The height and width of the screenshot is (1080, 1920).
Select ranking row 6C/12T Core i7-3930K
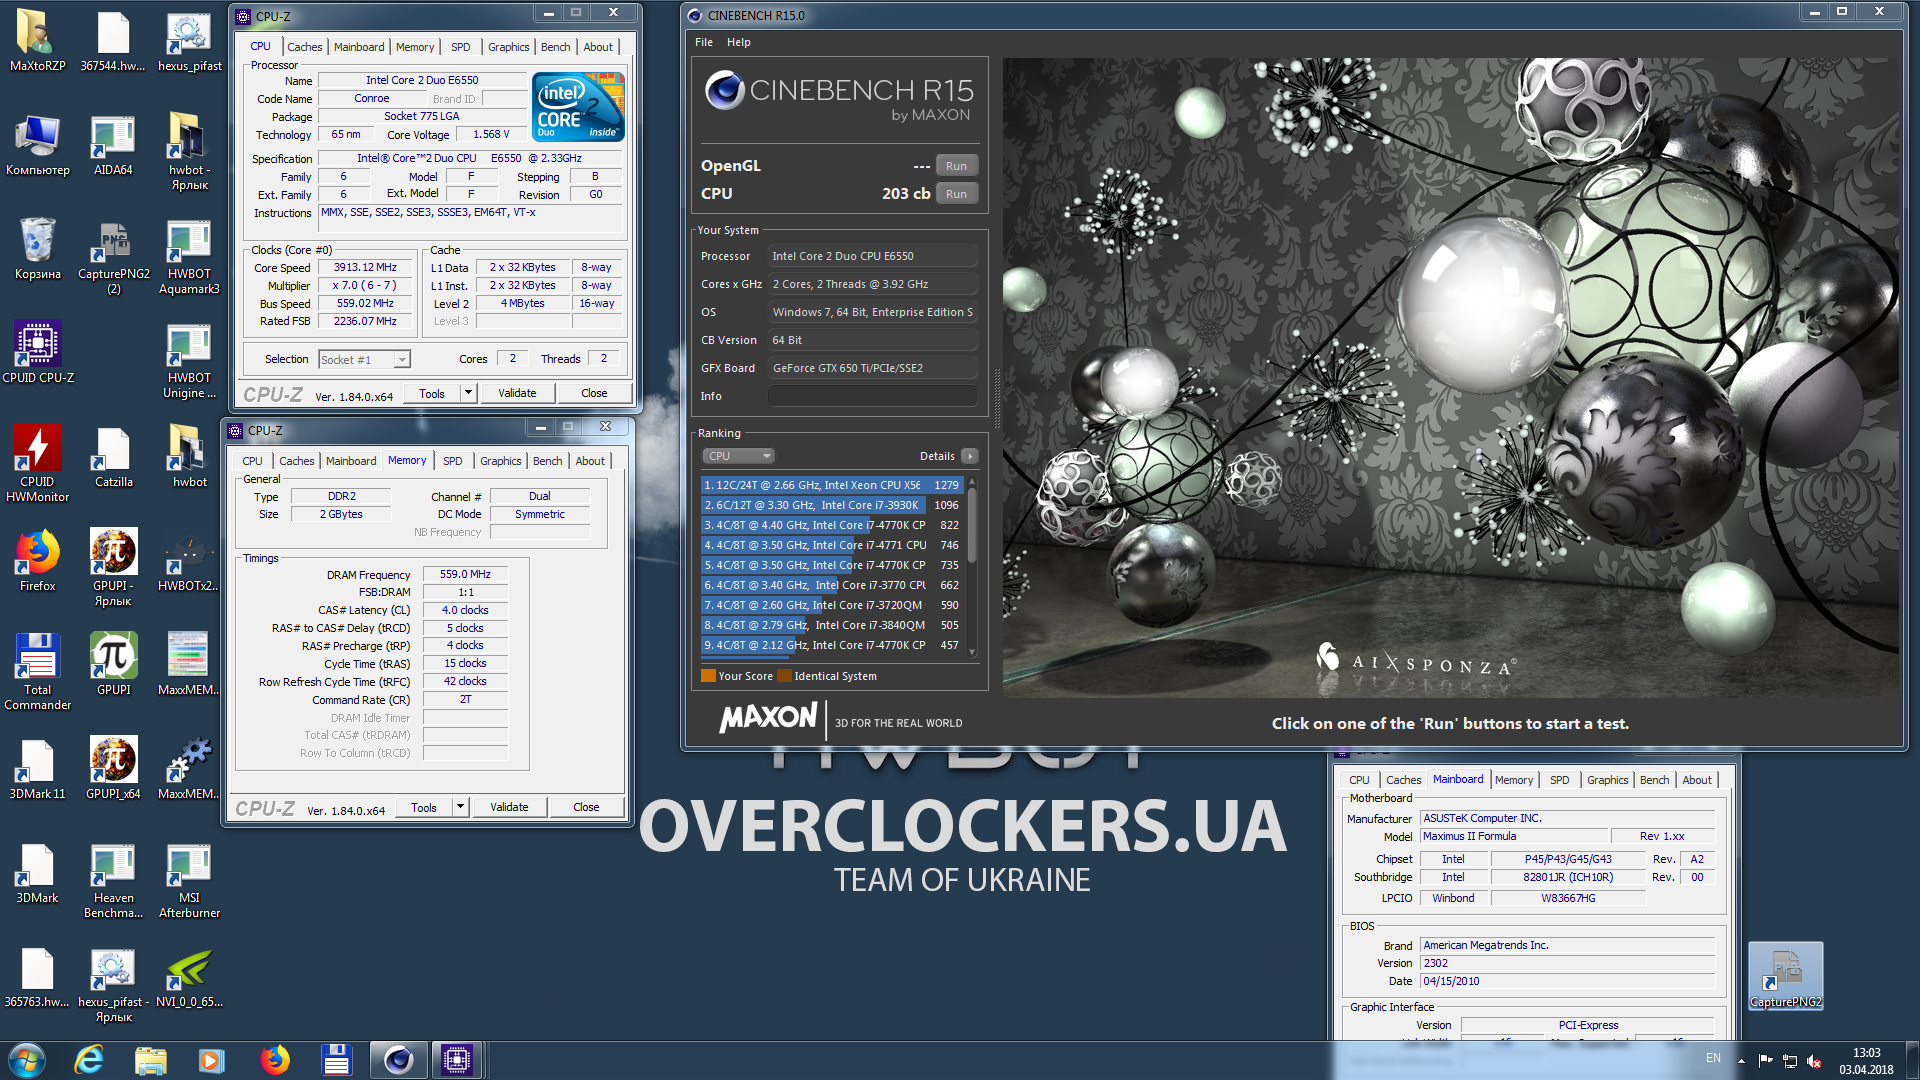(832, 505)
